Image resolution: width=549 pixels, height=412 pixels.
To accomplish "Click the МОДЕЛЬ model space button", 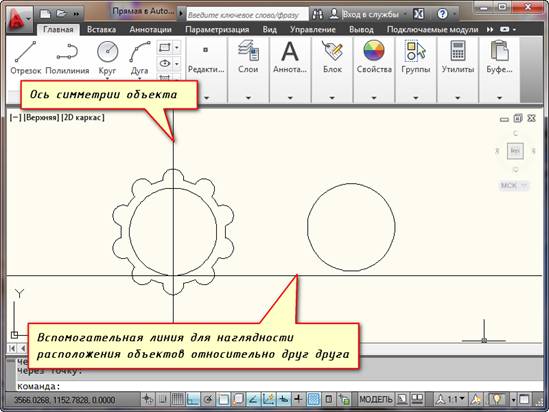I will (376, 399).
